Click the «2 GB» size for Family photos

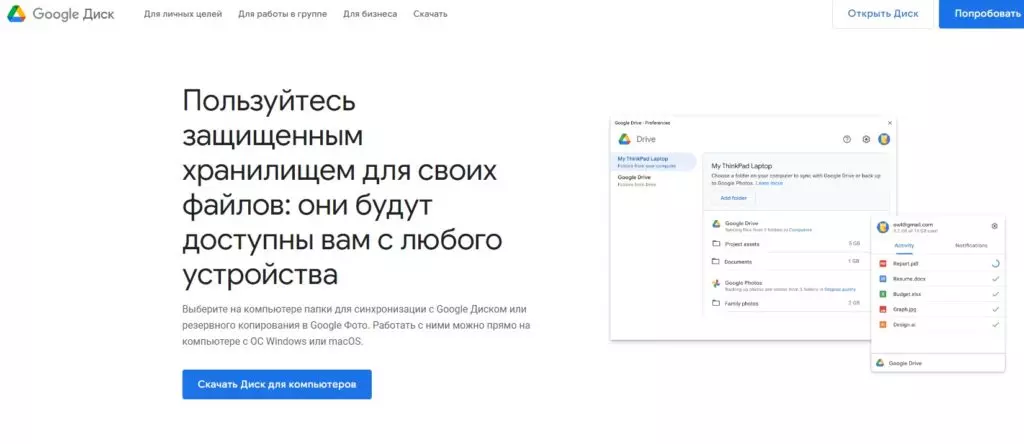point(854,303)
